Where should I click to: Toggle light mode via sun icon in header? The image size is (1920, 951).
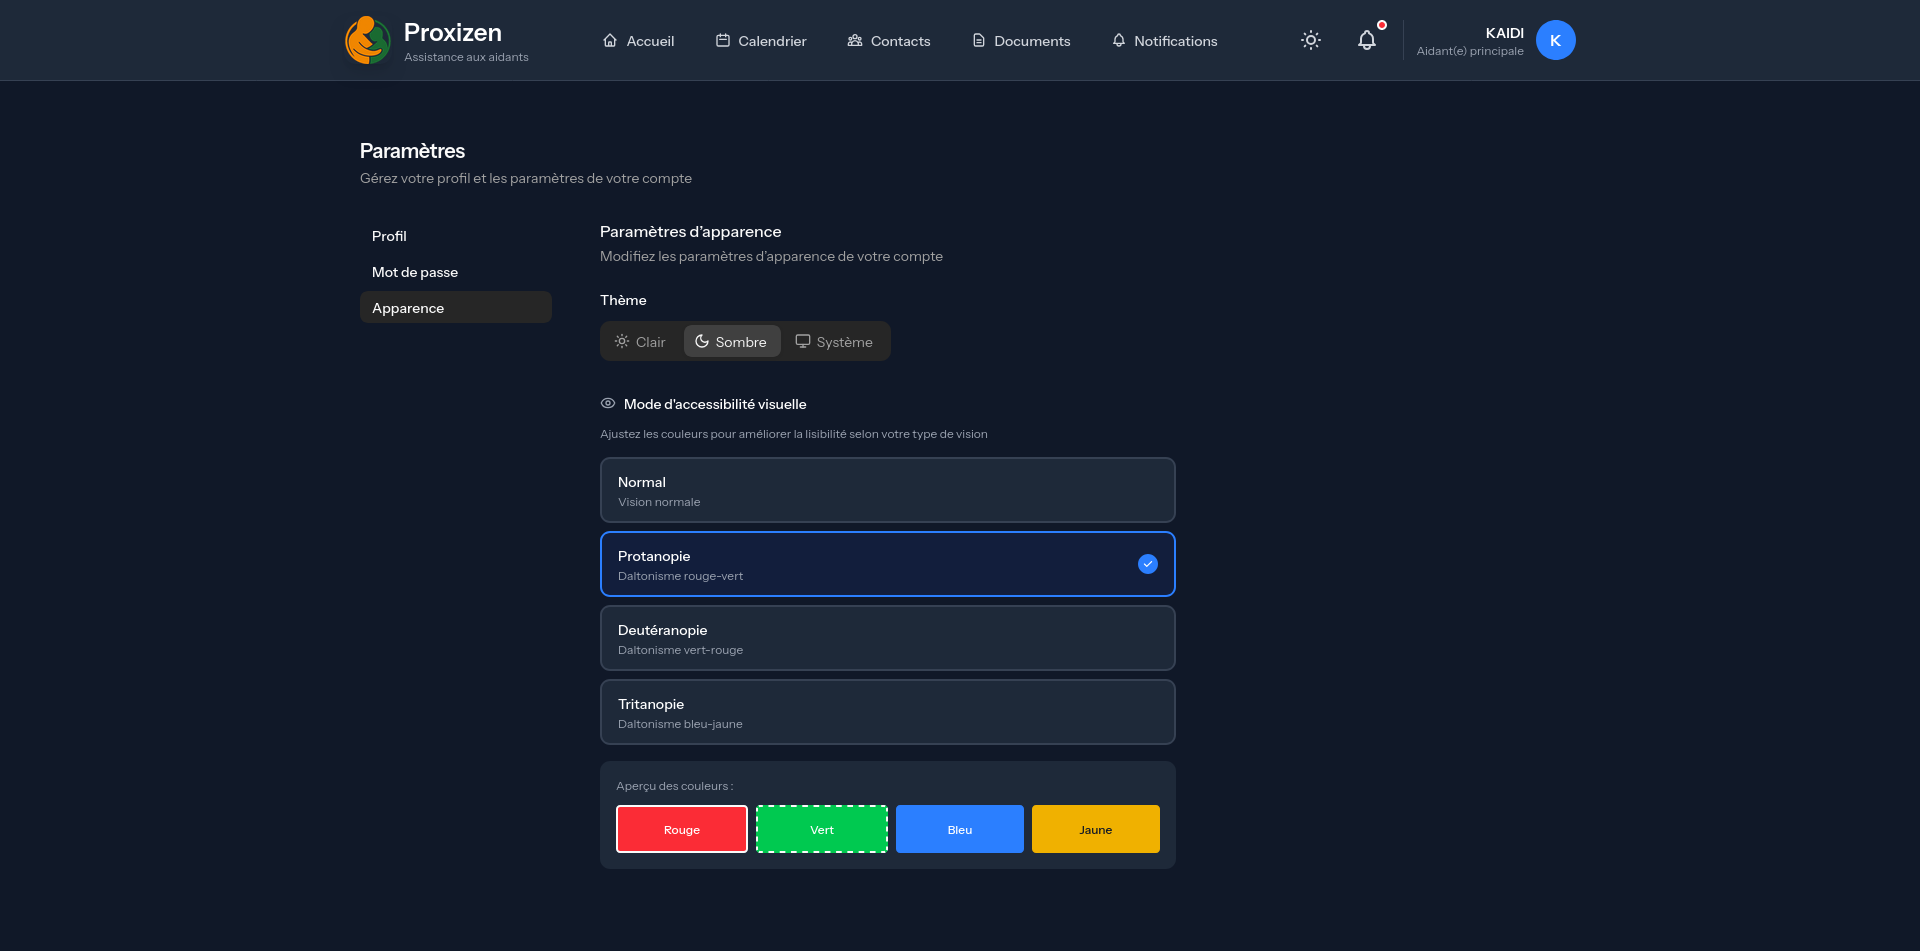(x=1311, y=40)
